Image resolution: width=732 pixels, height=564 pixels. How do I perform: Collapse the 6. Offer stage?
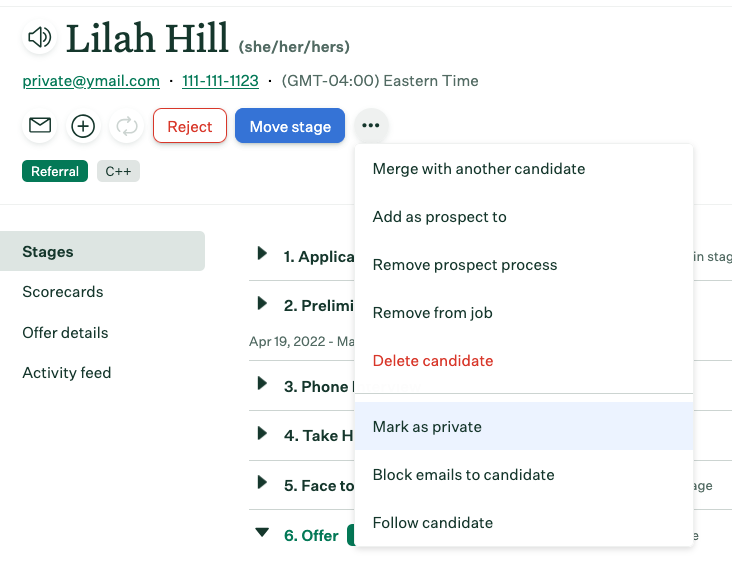[262, 532]
